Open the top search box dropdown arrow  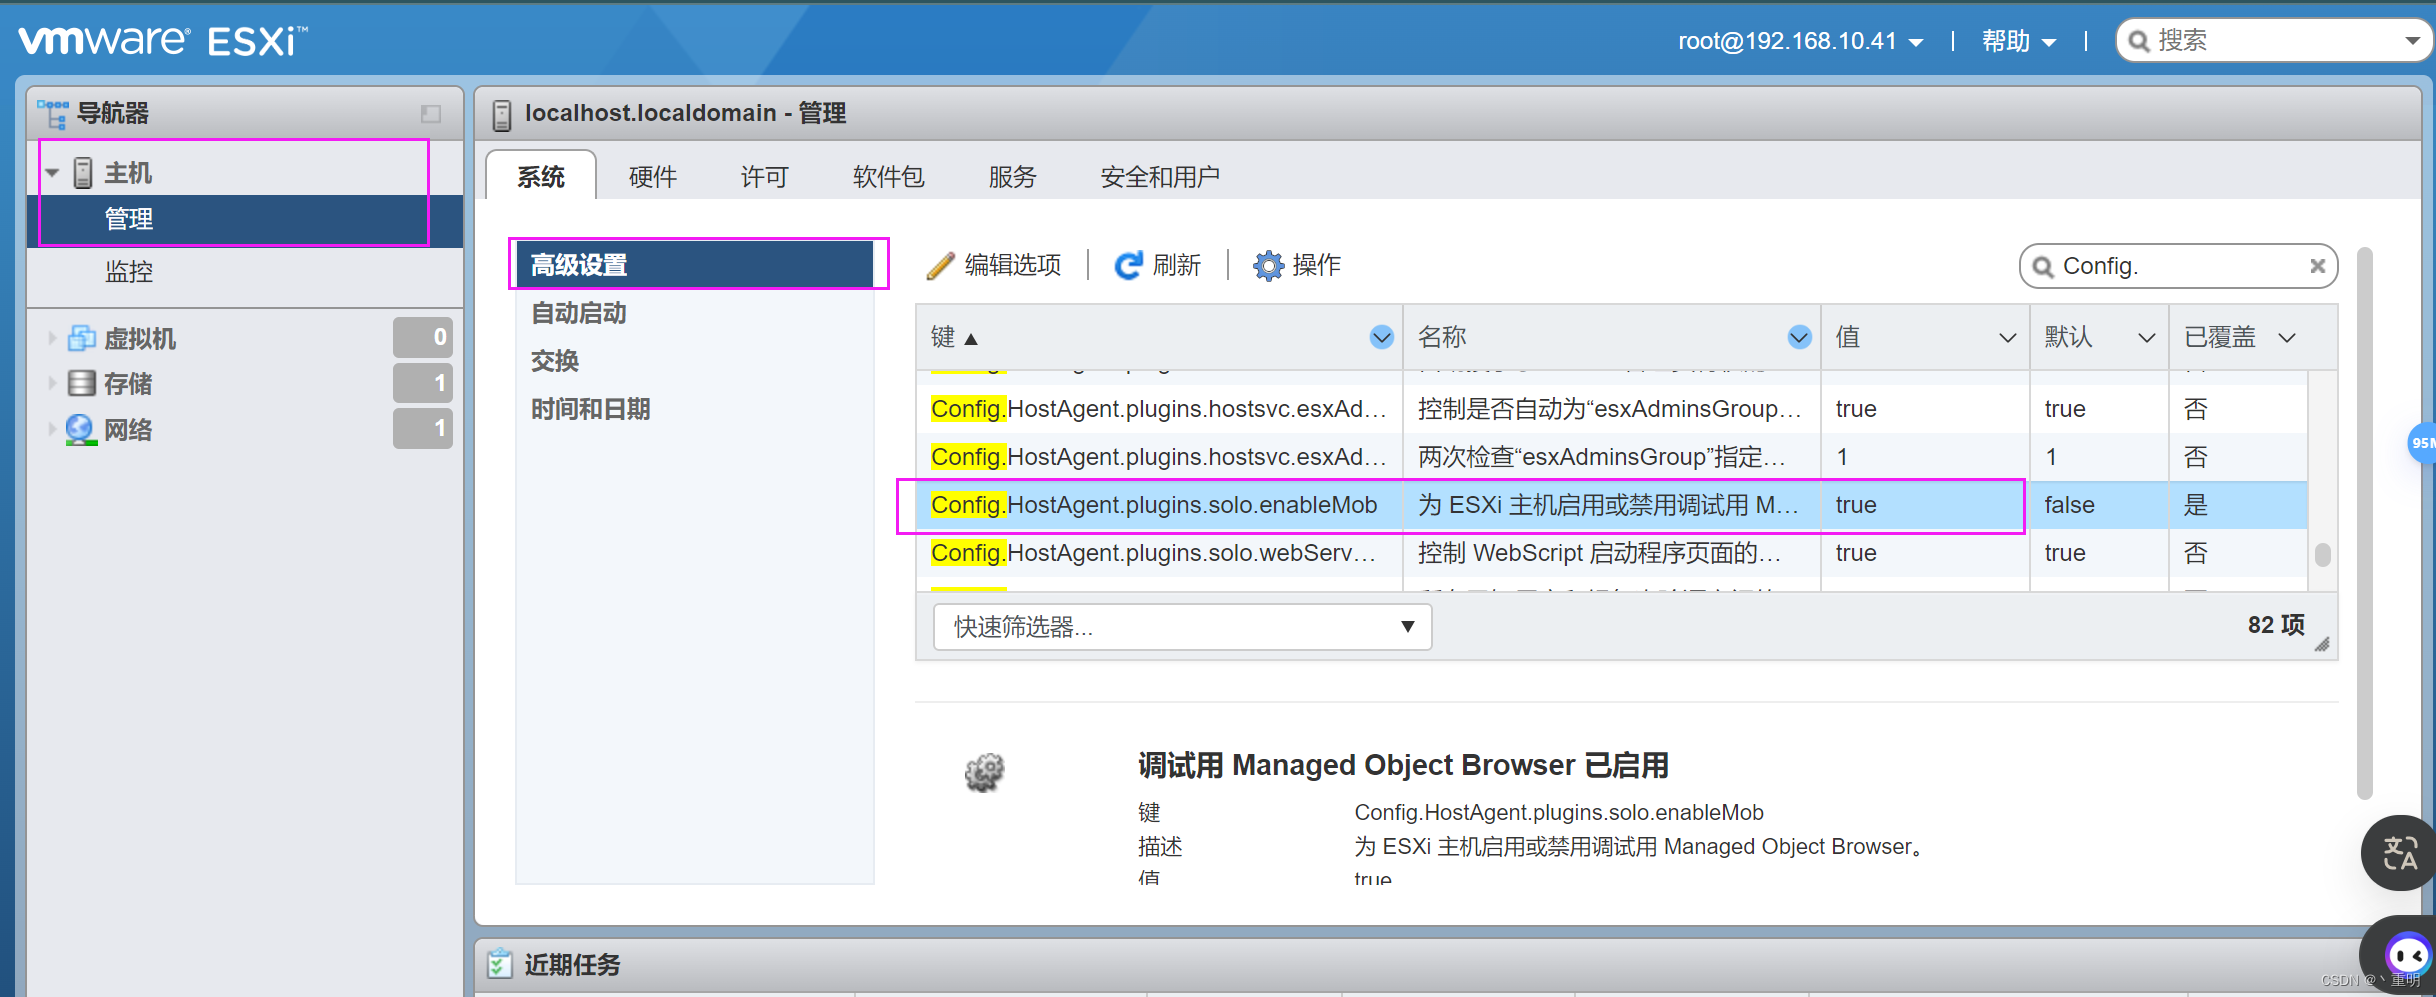[x=2412, y=41]
